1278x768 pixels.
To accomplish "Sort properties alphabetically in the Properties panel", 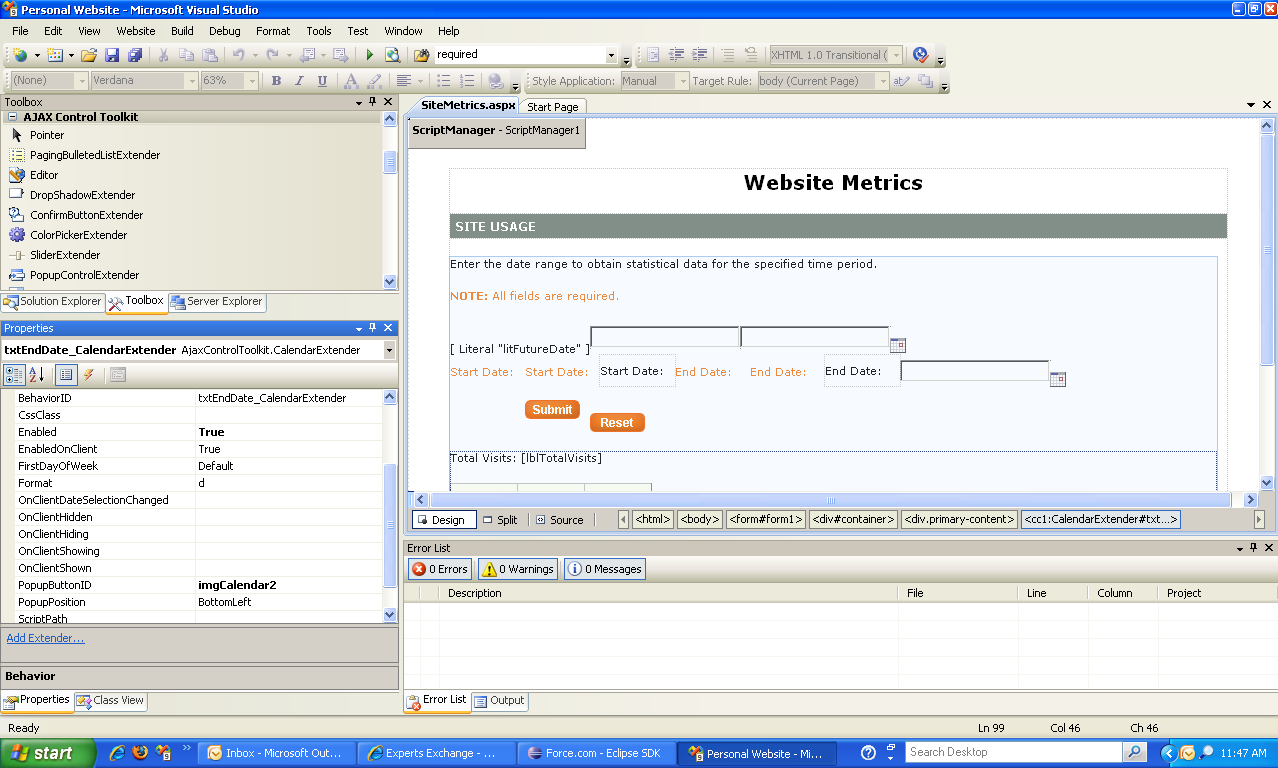I will [x=36, y=374].
